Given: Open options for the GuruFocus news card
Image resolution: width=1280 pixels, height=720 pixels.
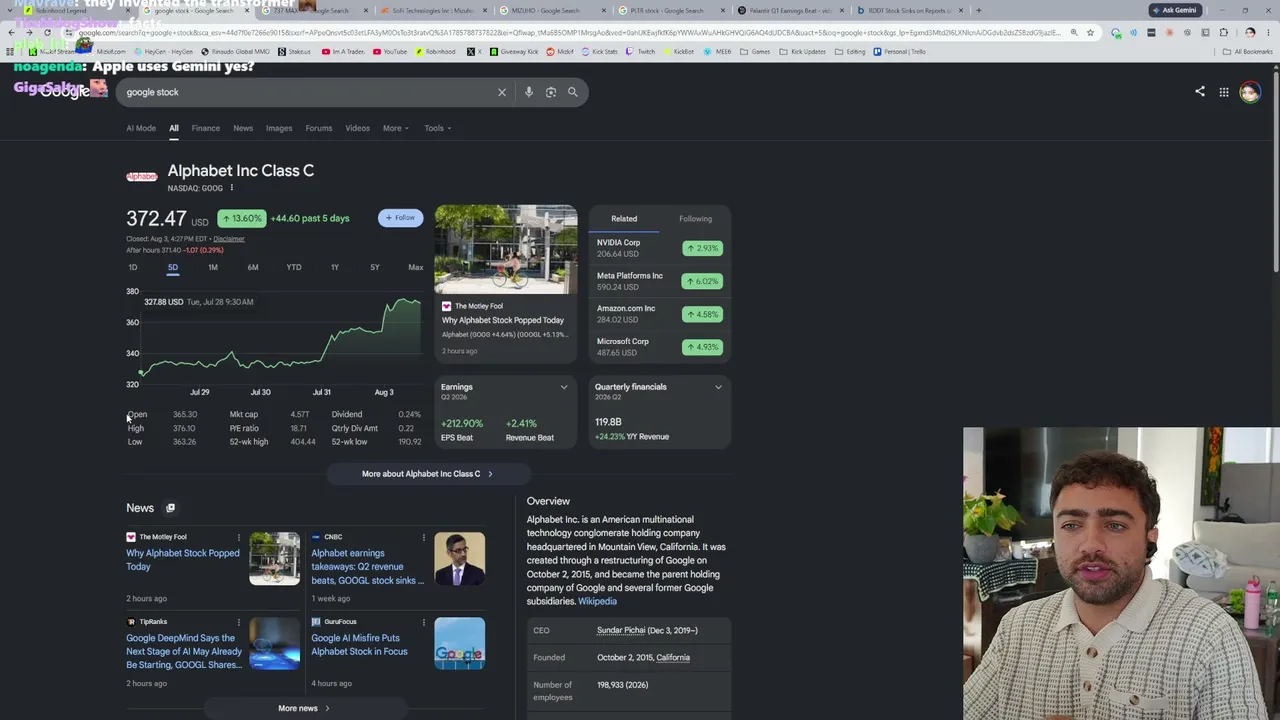Looking at the screenshot, I should tap(423, 622).
